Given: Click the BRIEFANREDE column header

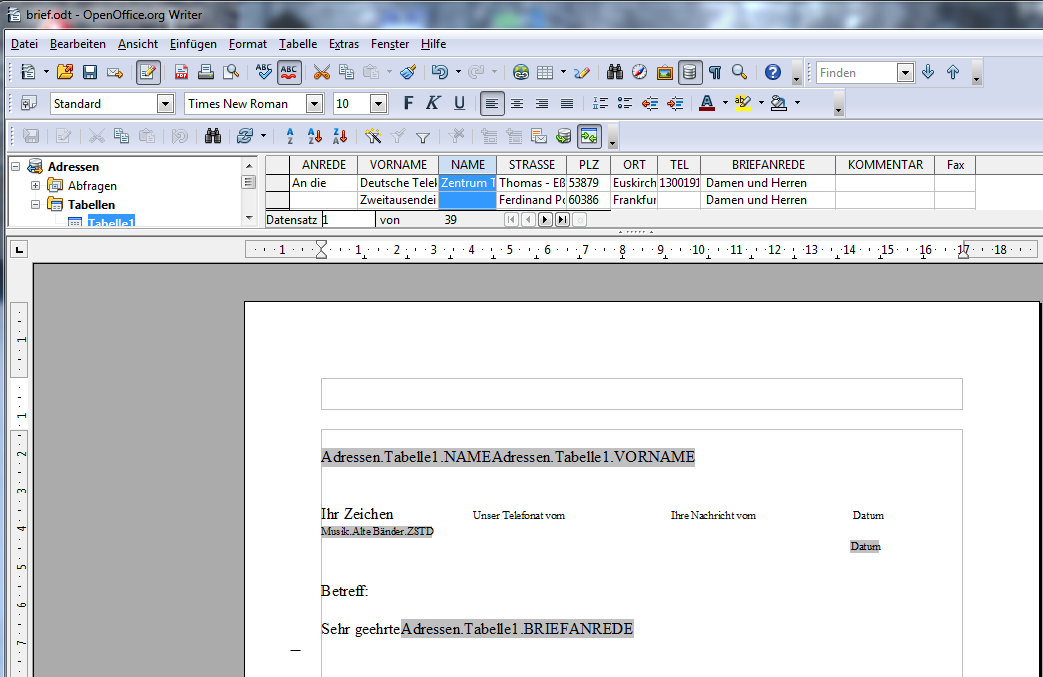Looking at the screenshot, I should coord(767,165).
